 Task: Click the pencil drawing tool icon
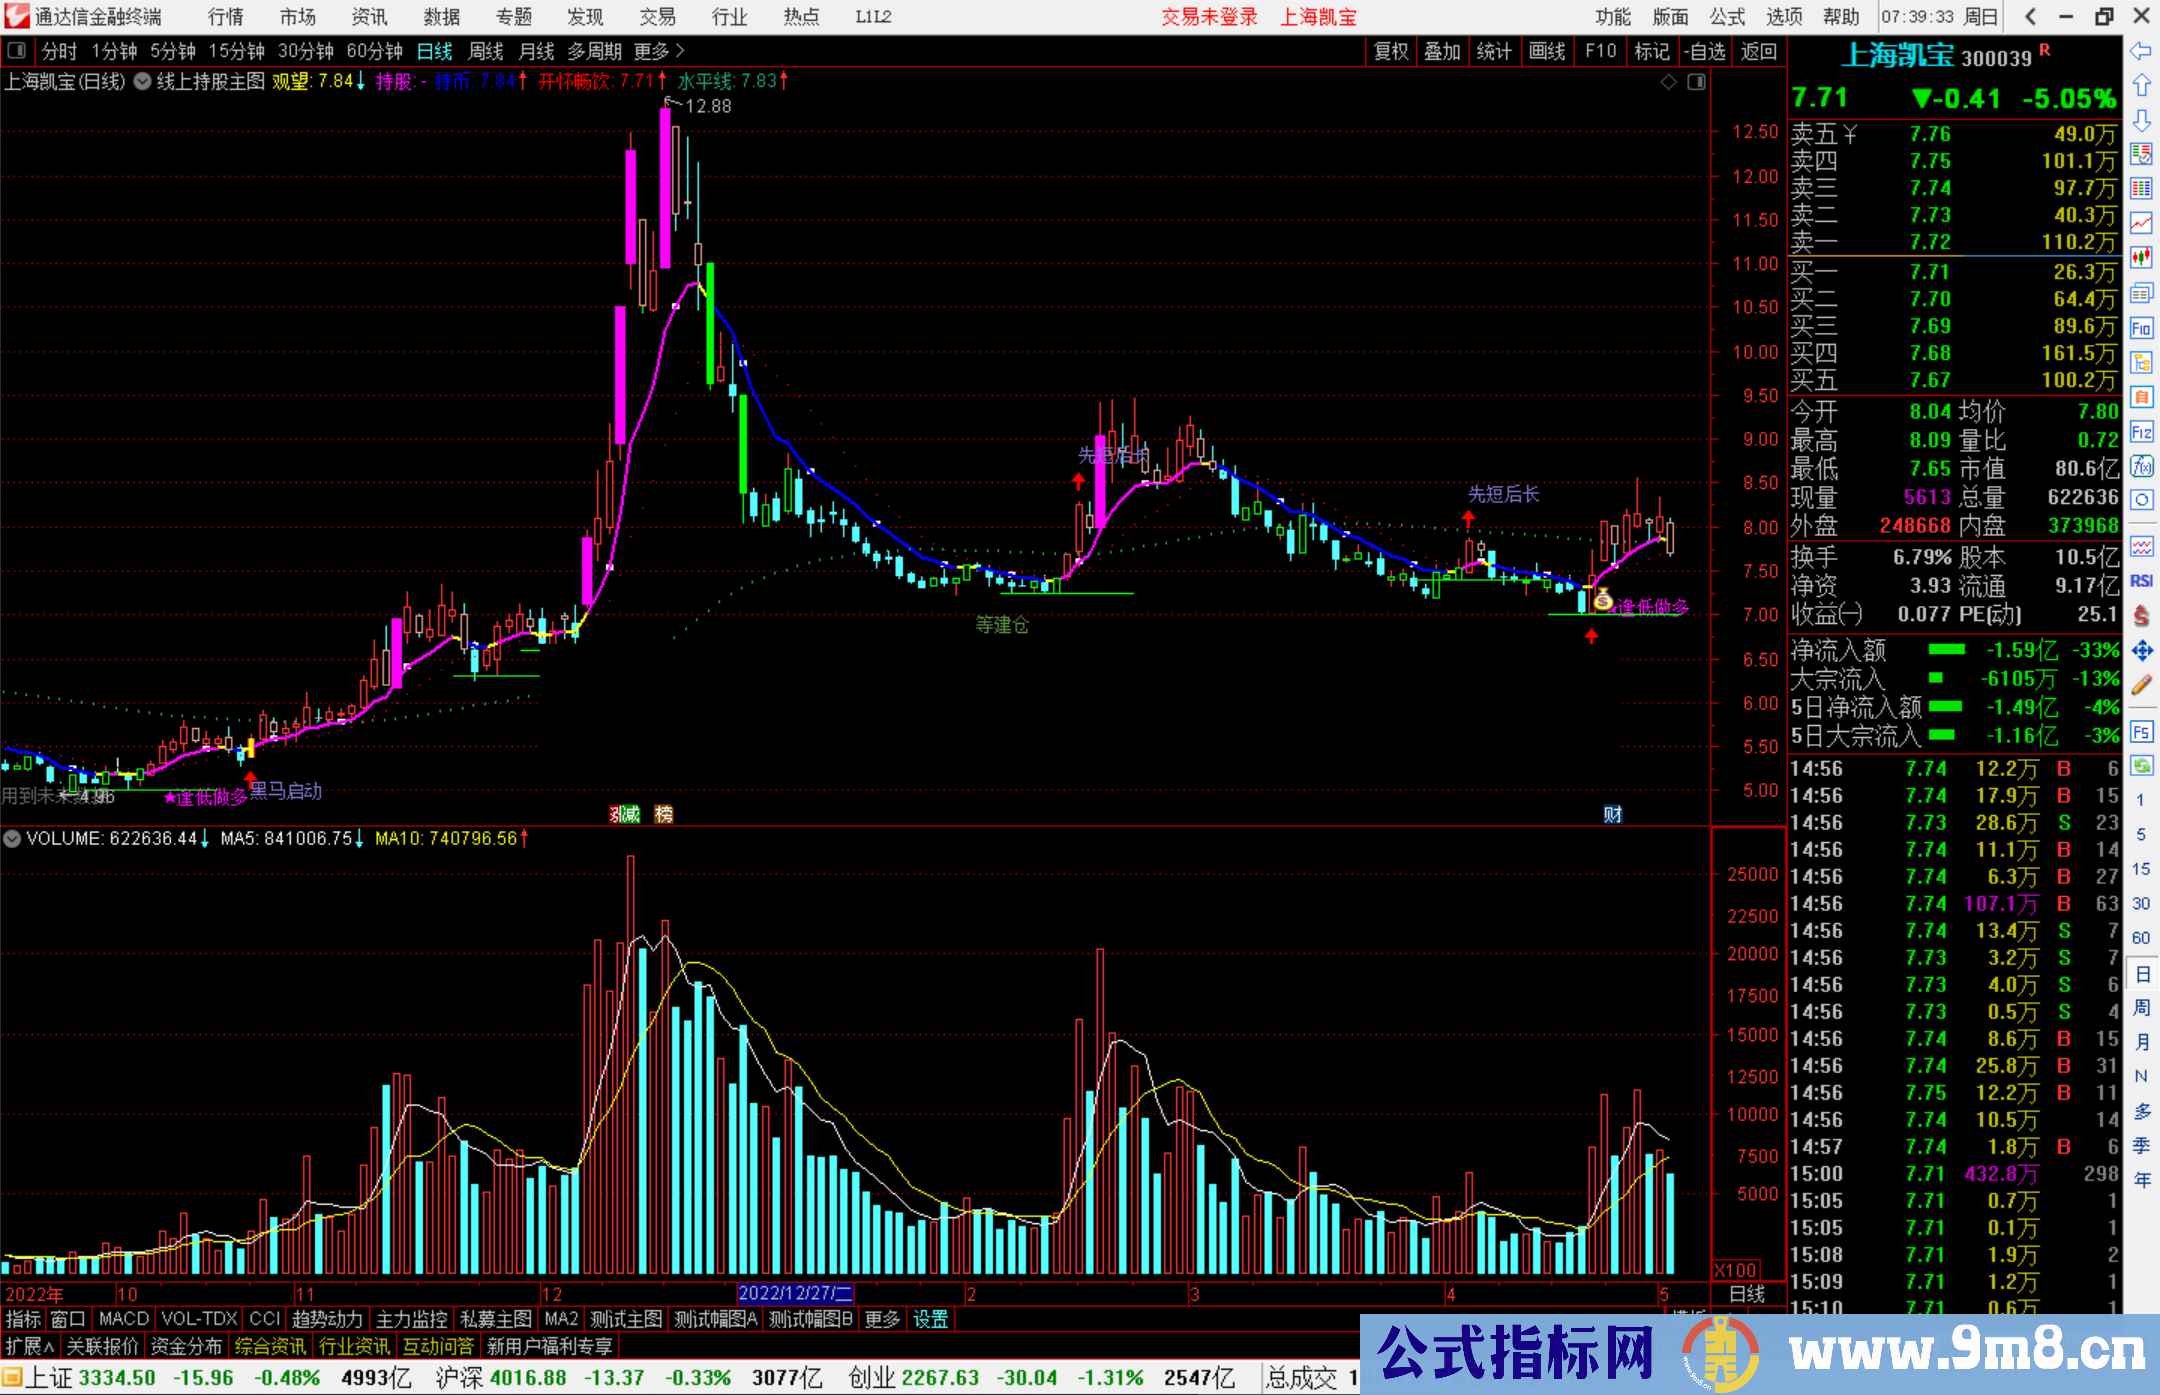[2141, 685]
